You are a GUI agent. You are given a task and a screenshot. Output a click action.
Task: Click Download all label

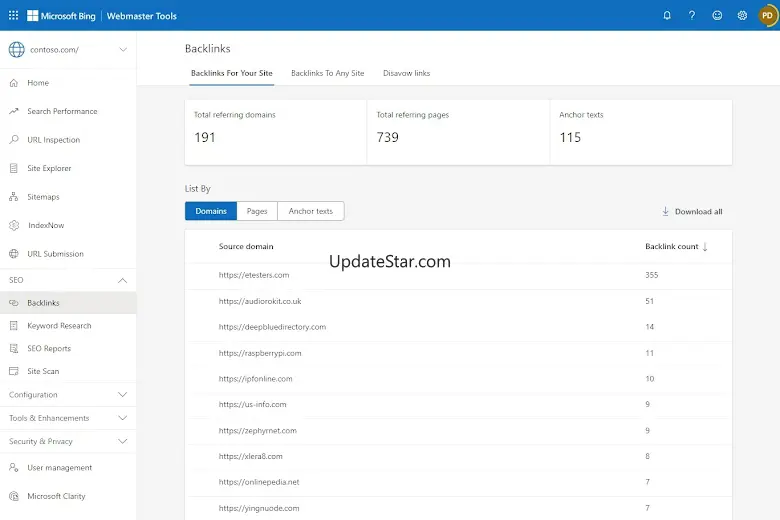point(698,211)
